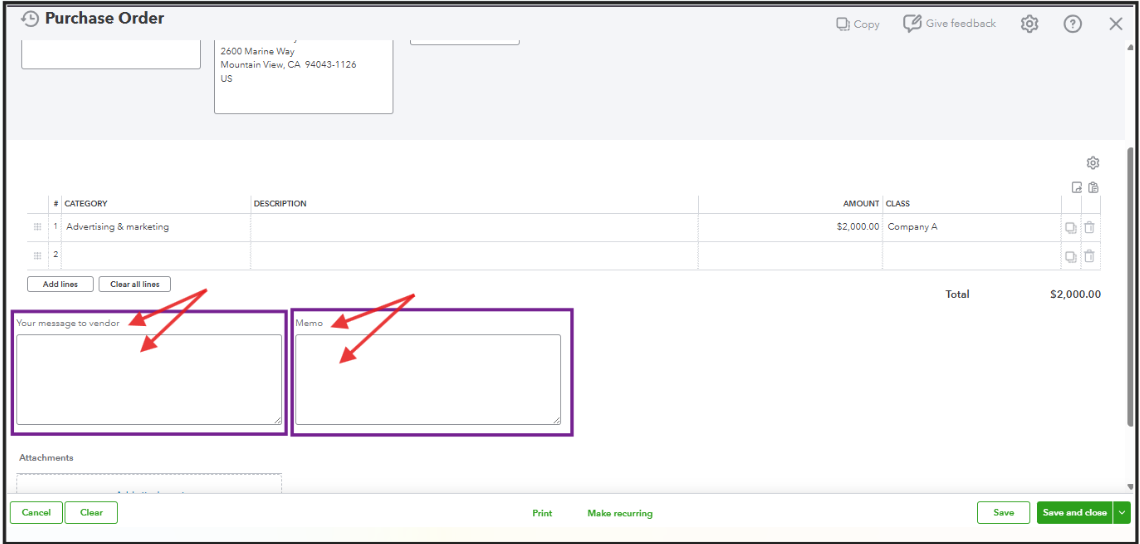The height and width of the screenshot is (544, 1140).
Task: Click the $2,000.00 amount cell in line 1
Action: 790,227
